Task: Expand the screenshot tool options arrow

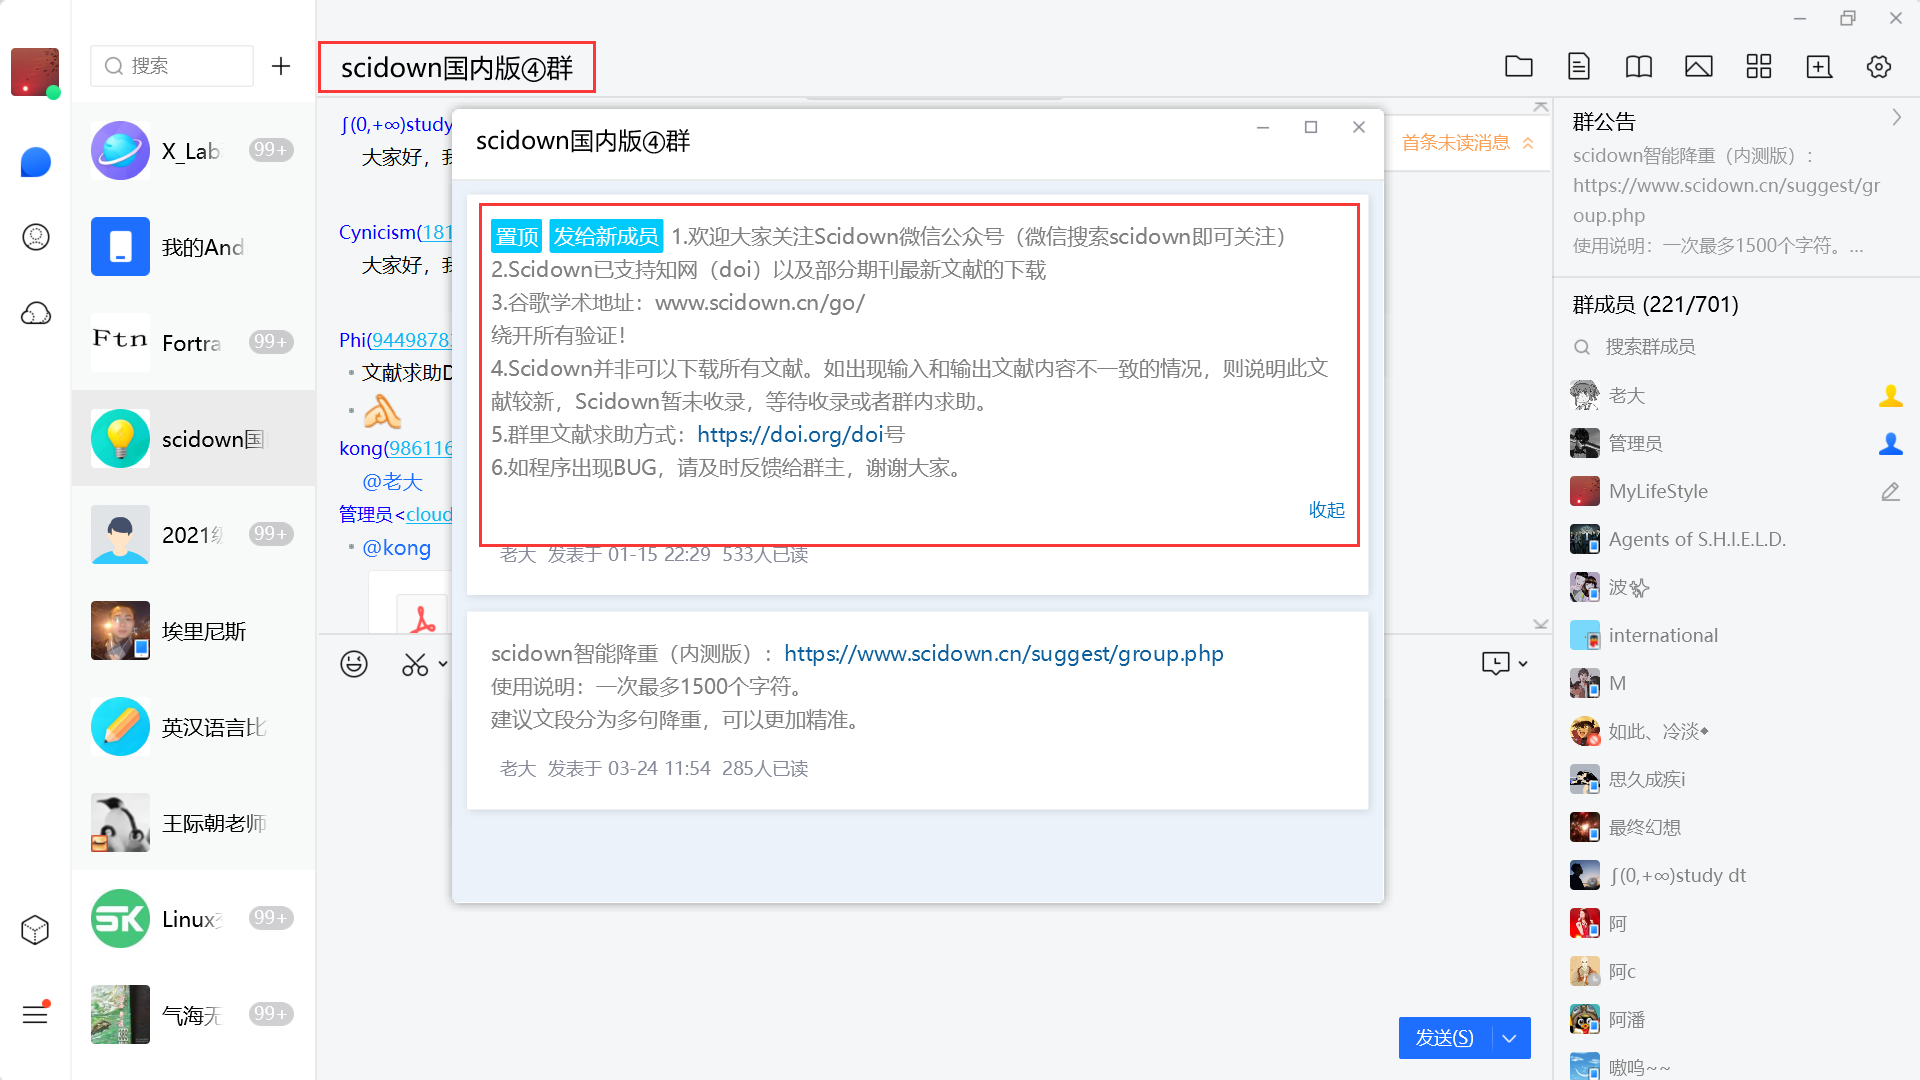Action: click(x=443, y=664)
